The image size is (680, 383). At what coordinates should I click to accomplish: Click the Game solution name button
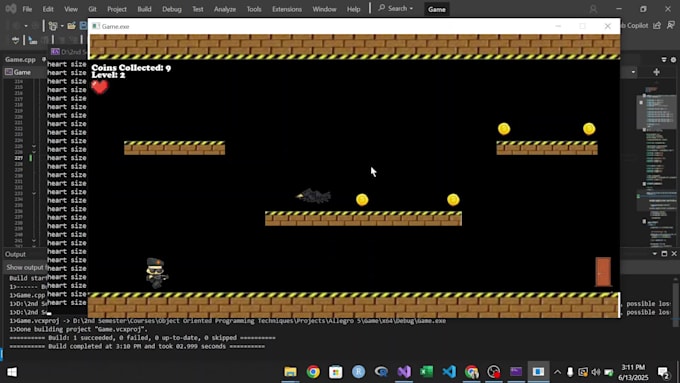tap(436, 9)
